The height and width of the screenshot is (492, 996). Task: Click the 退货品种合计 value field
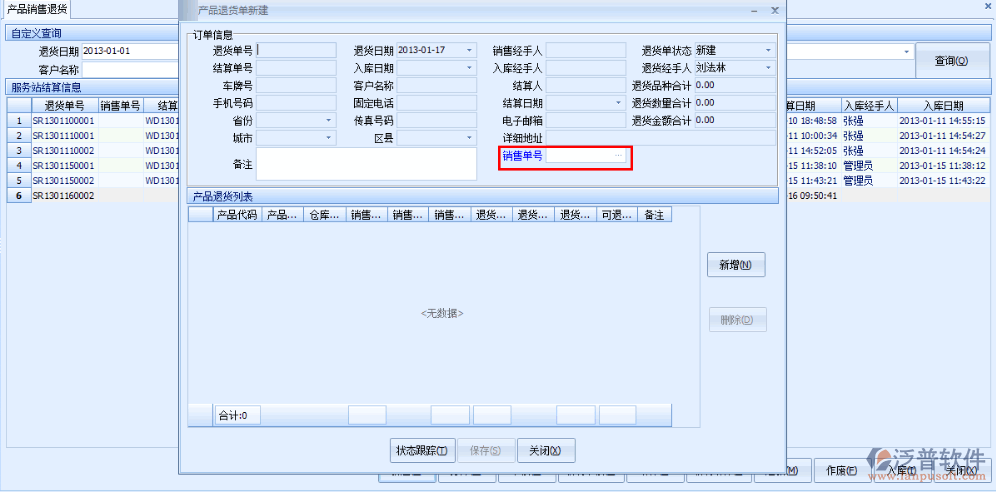(735, 85)
